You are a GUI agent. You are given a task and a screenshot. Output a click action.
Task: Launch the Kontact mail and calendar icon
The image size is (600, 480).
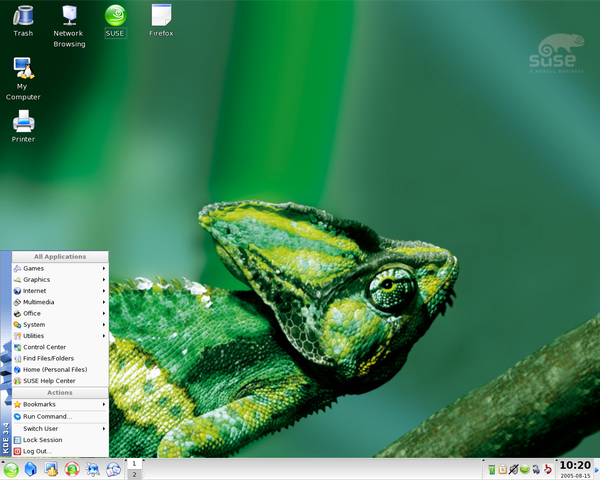coord(113,469)
